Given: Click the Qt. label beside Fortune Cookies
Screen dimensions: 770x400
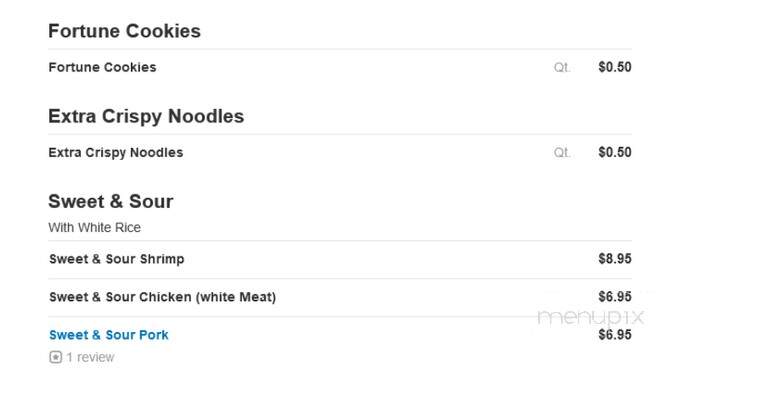Looking at the screenshot, I should pyautogui.click(x=562, y=67).
